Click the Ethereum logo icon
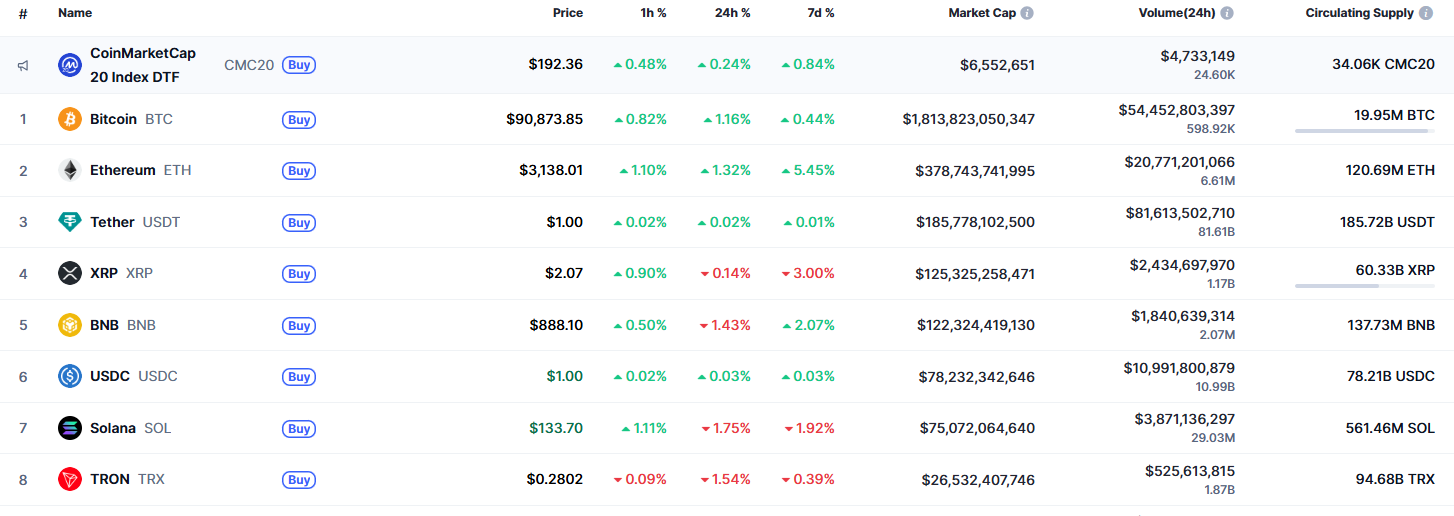The image size is (1454, 516). click(x=70, y=171)
